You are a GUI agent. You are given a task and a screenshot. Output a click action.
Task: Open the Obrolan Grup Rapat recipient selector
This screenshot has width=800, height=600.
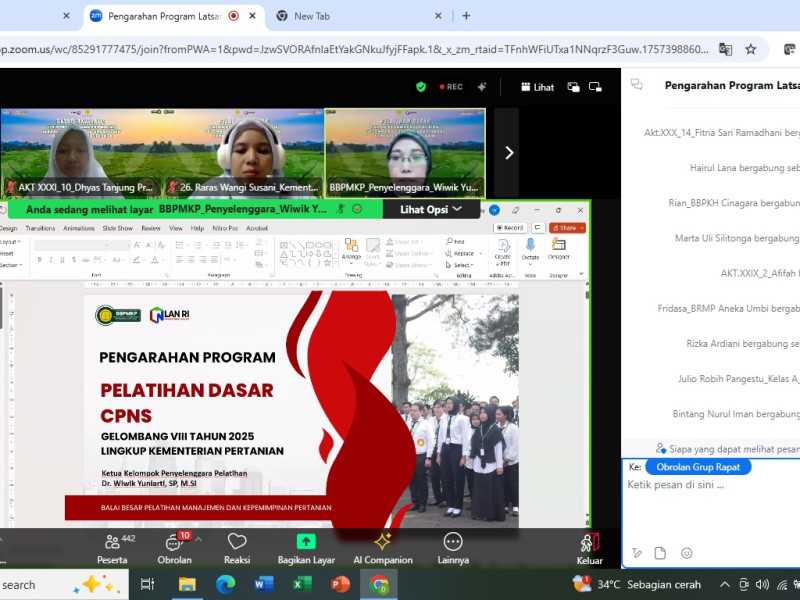click(698, 467)
